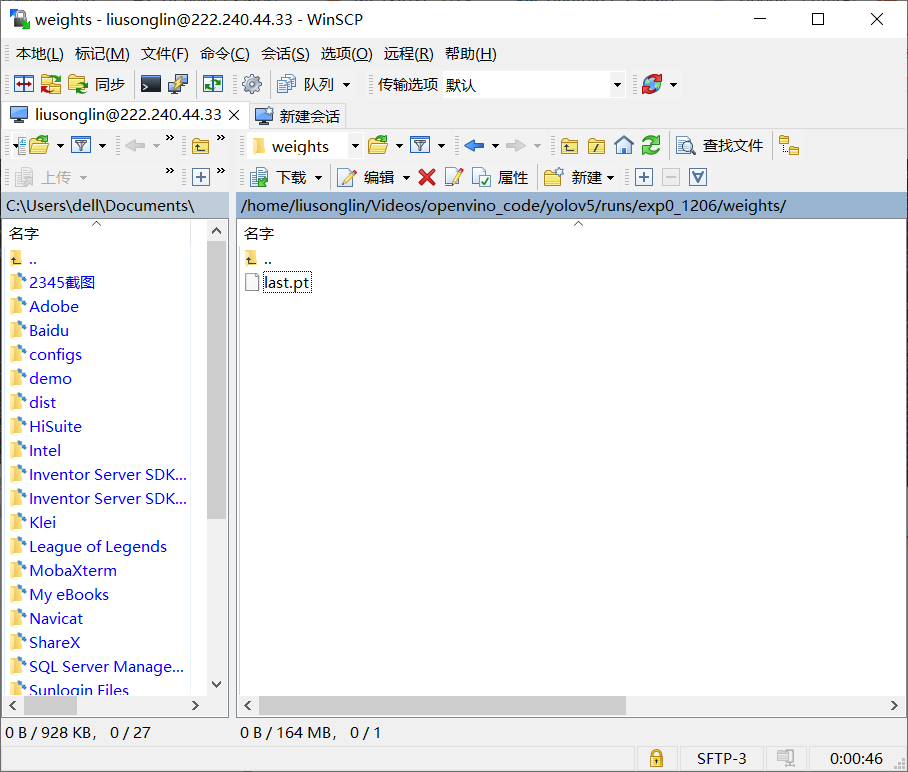Select the League of Legends folder
This screenshot has width=908, height=772.
[98, 546]
